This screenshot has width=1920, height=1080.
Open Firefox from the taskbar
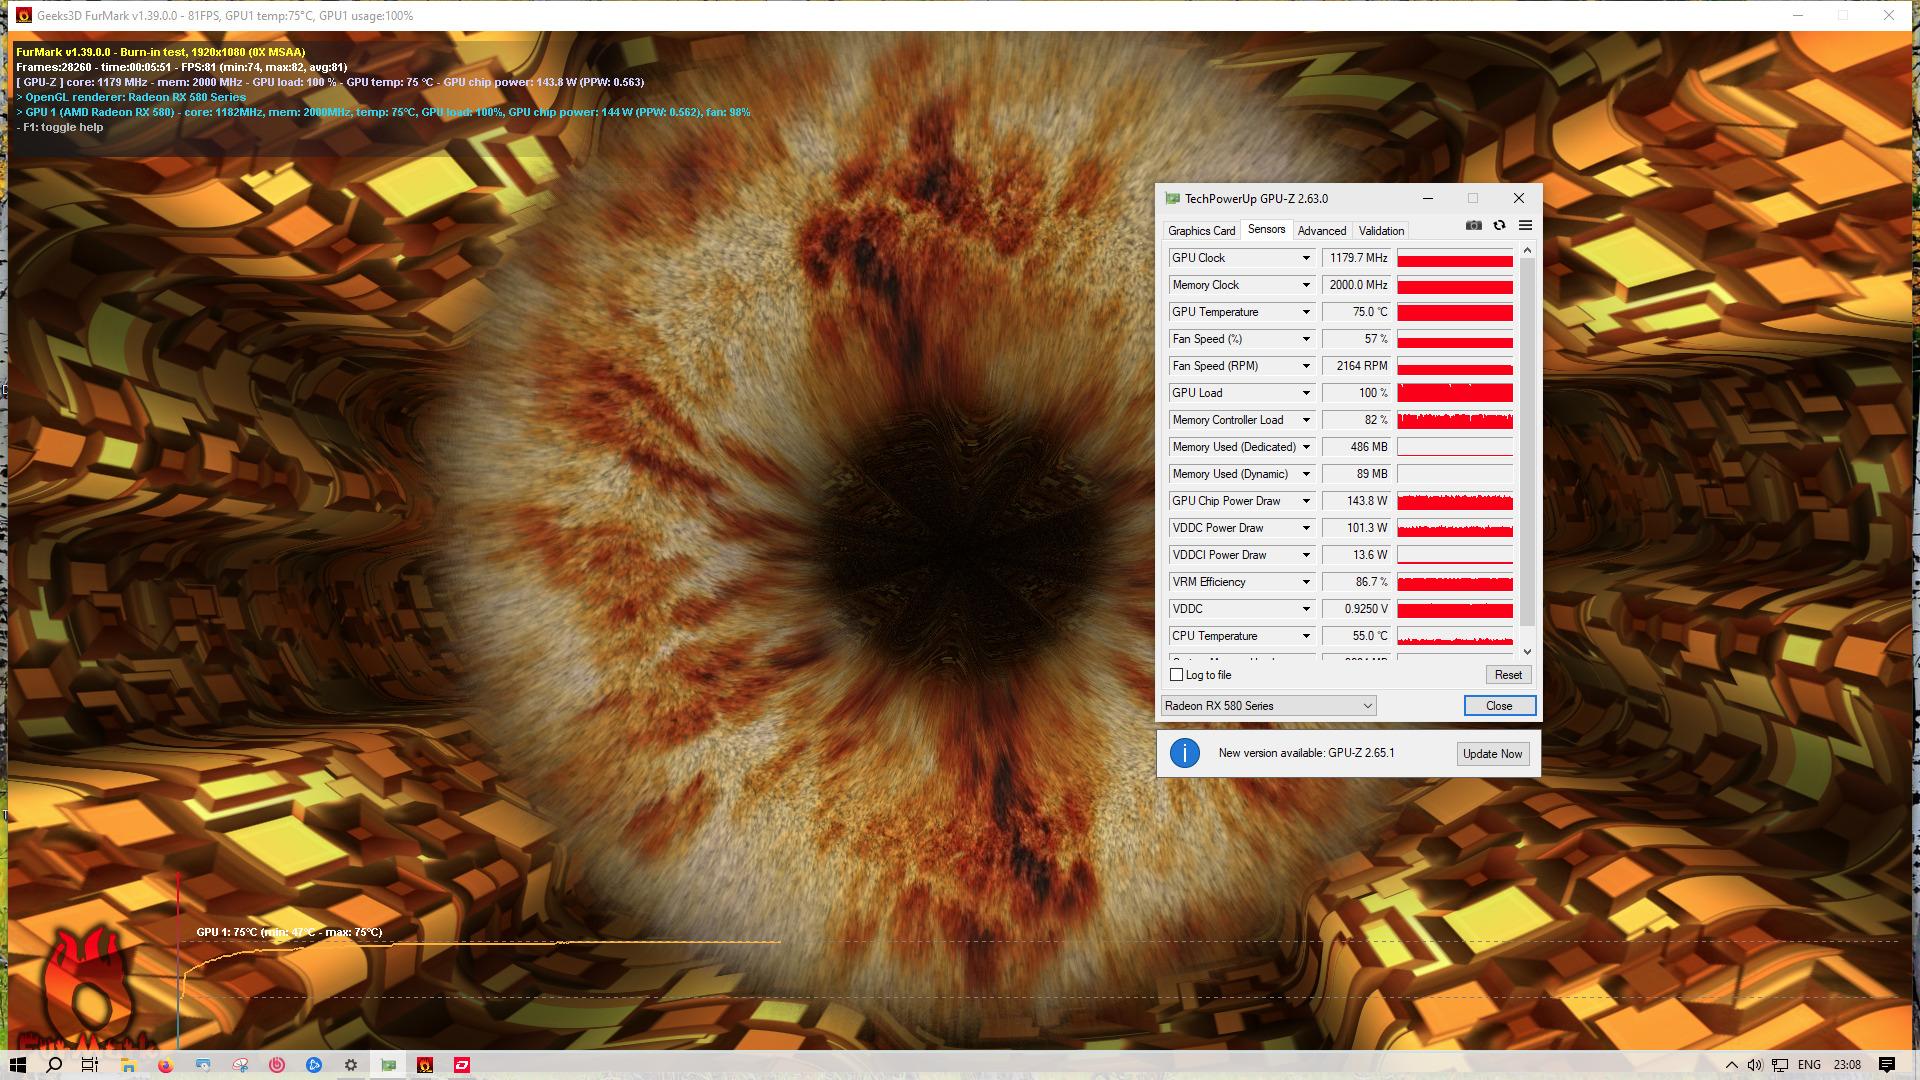pyautogui.click(x=165, y=1065)
